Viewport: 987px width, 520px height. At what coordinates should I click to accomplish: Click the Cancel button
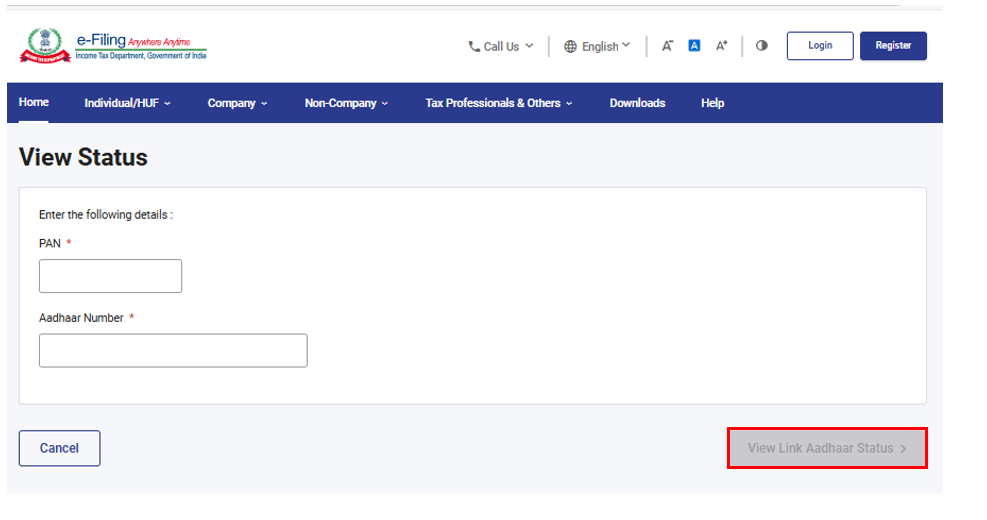60,448
